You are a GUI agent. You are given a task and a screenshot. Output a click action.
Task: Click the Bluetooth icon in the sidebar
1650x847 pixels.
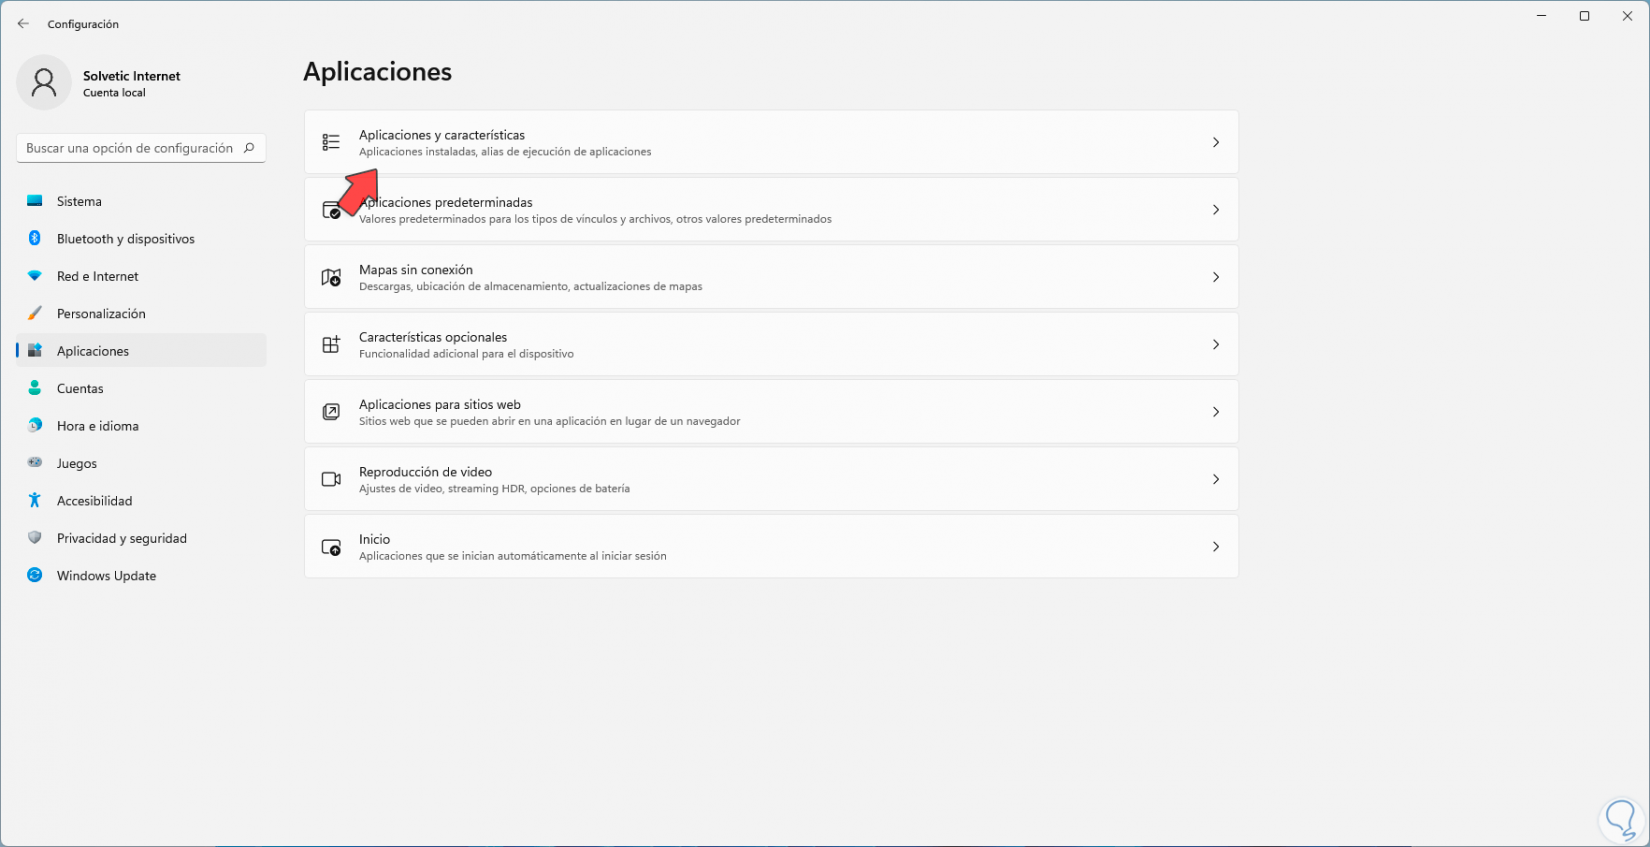click(35, 239)
